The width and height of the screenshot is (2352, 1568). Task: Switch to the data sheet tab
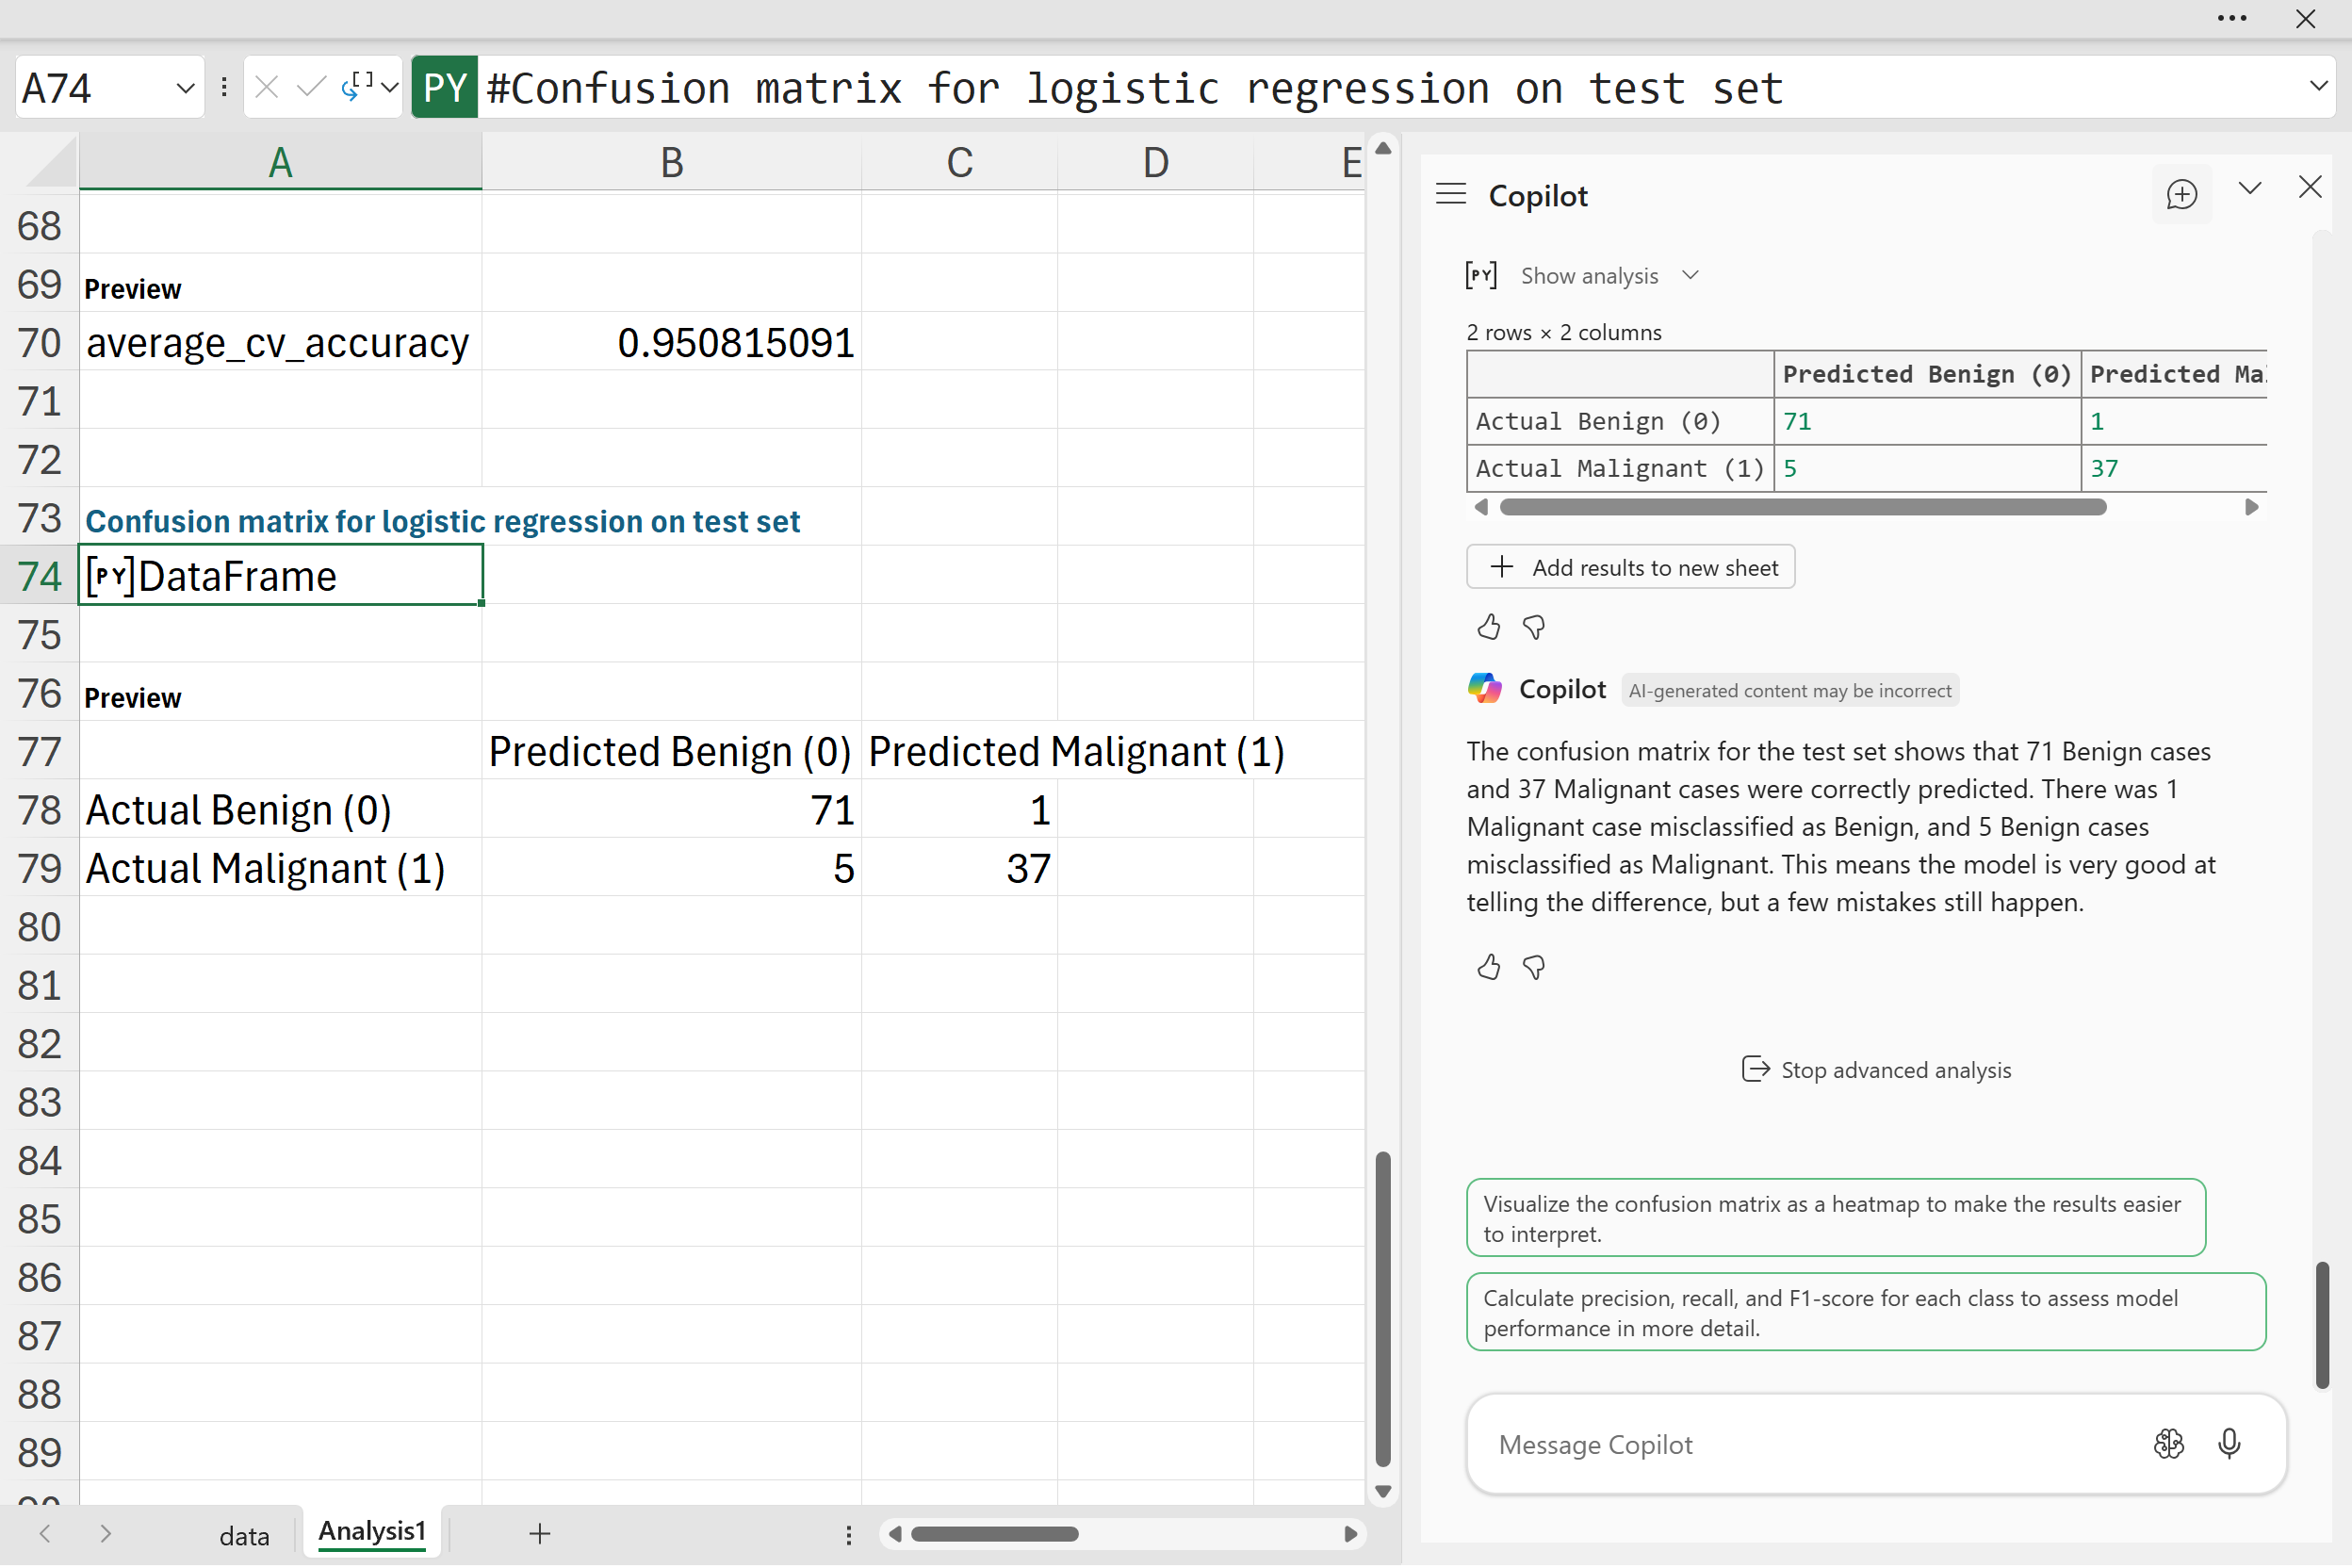(x=244, y=1535)
